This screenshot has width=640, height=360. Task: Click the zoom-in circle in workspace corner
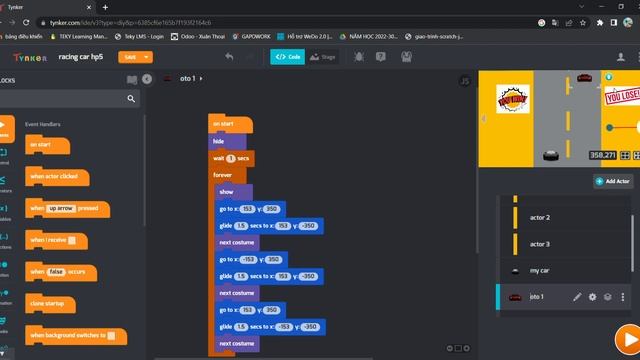[467, 348]
